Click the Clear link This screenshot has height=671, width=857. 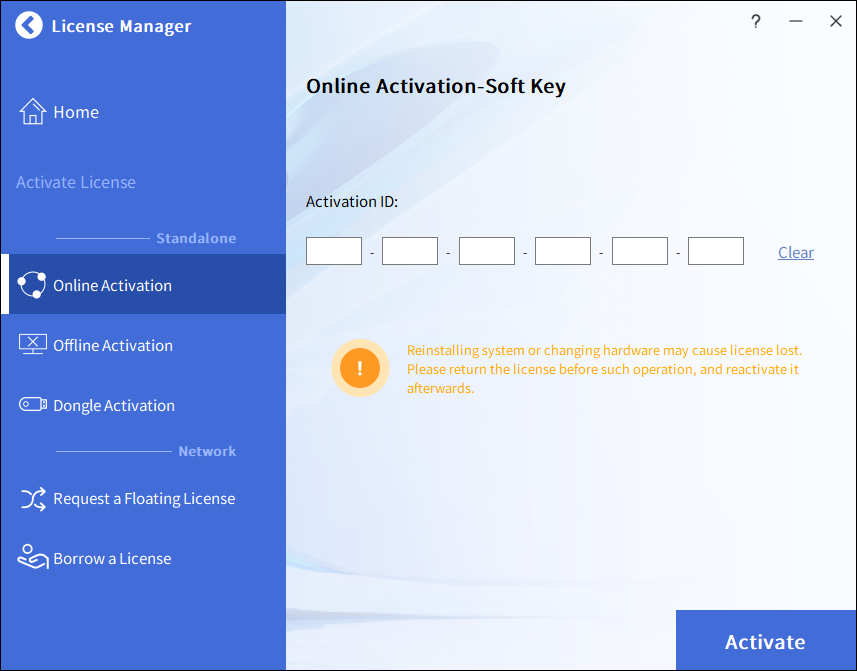(796, 252)
